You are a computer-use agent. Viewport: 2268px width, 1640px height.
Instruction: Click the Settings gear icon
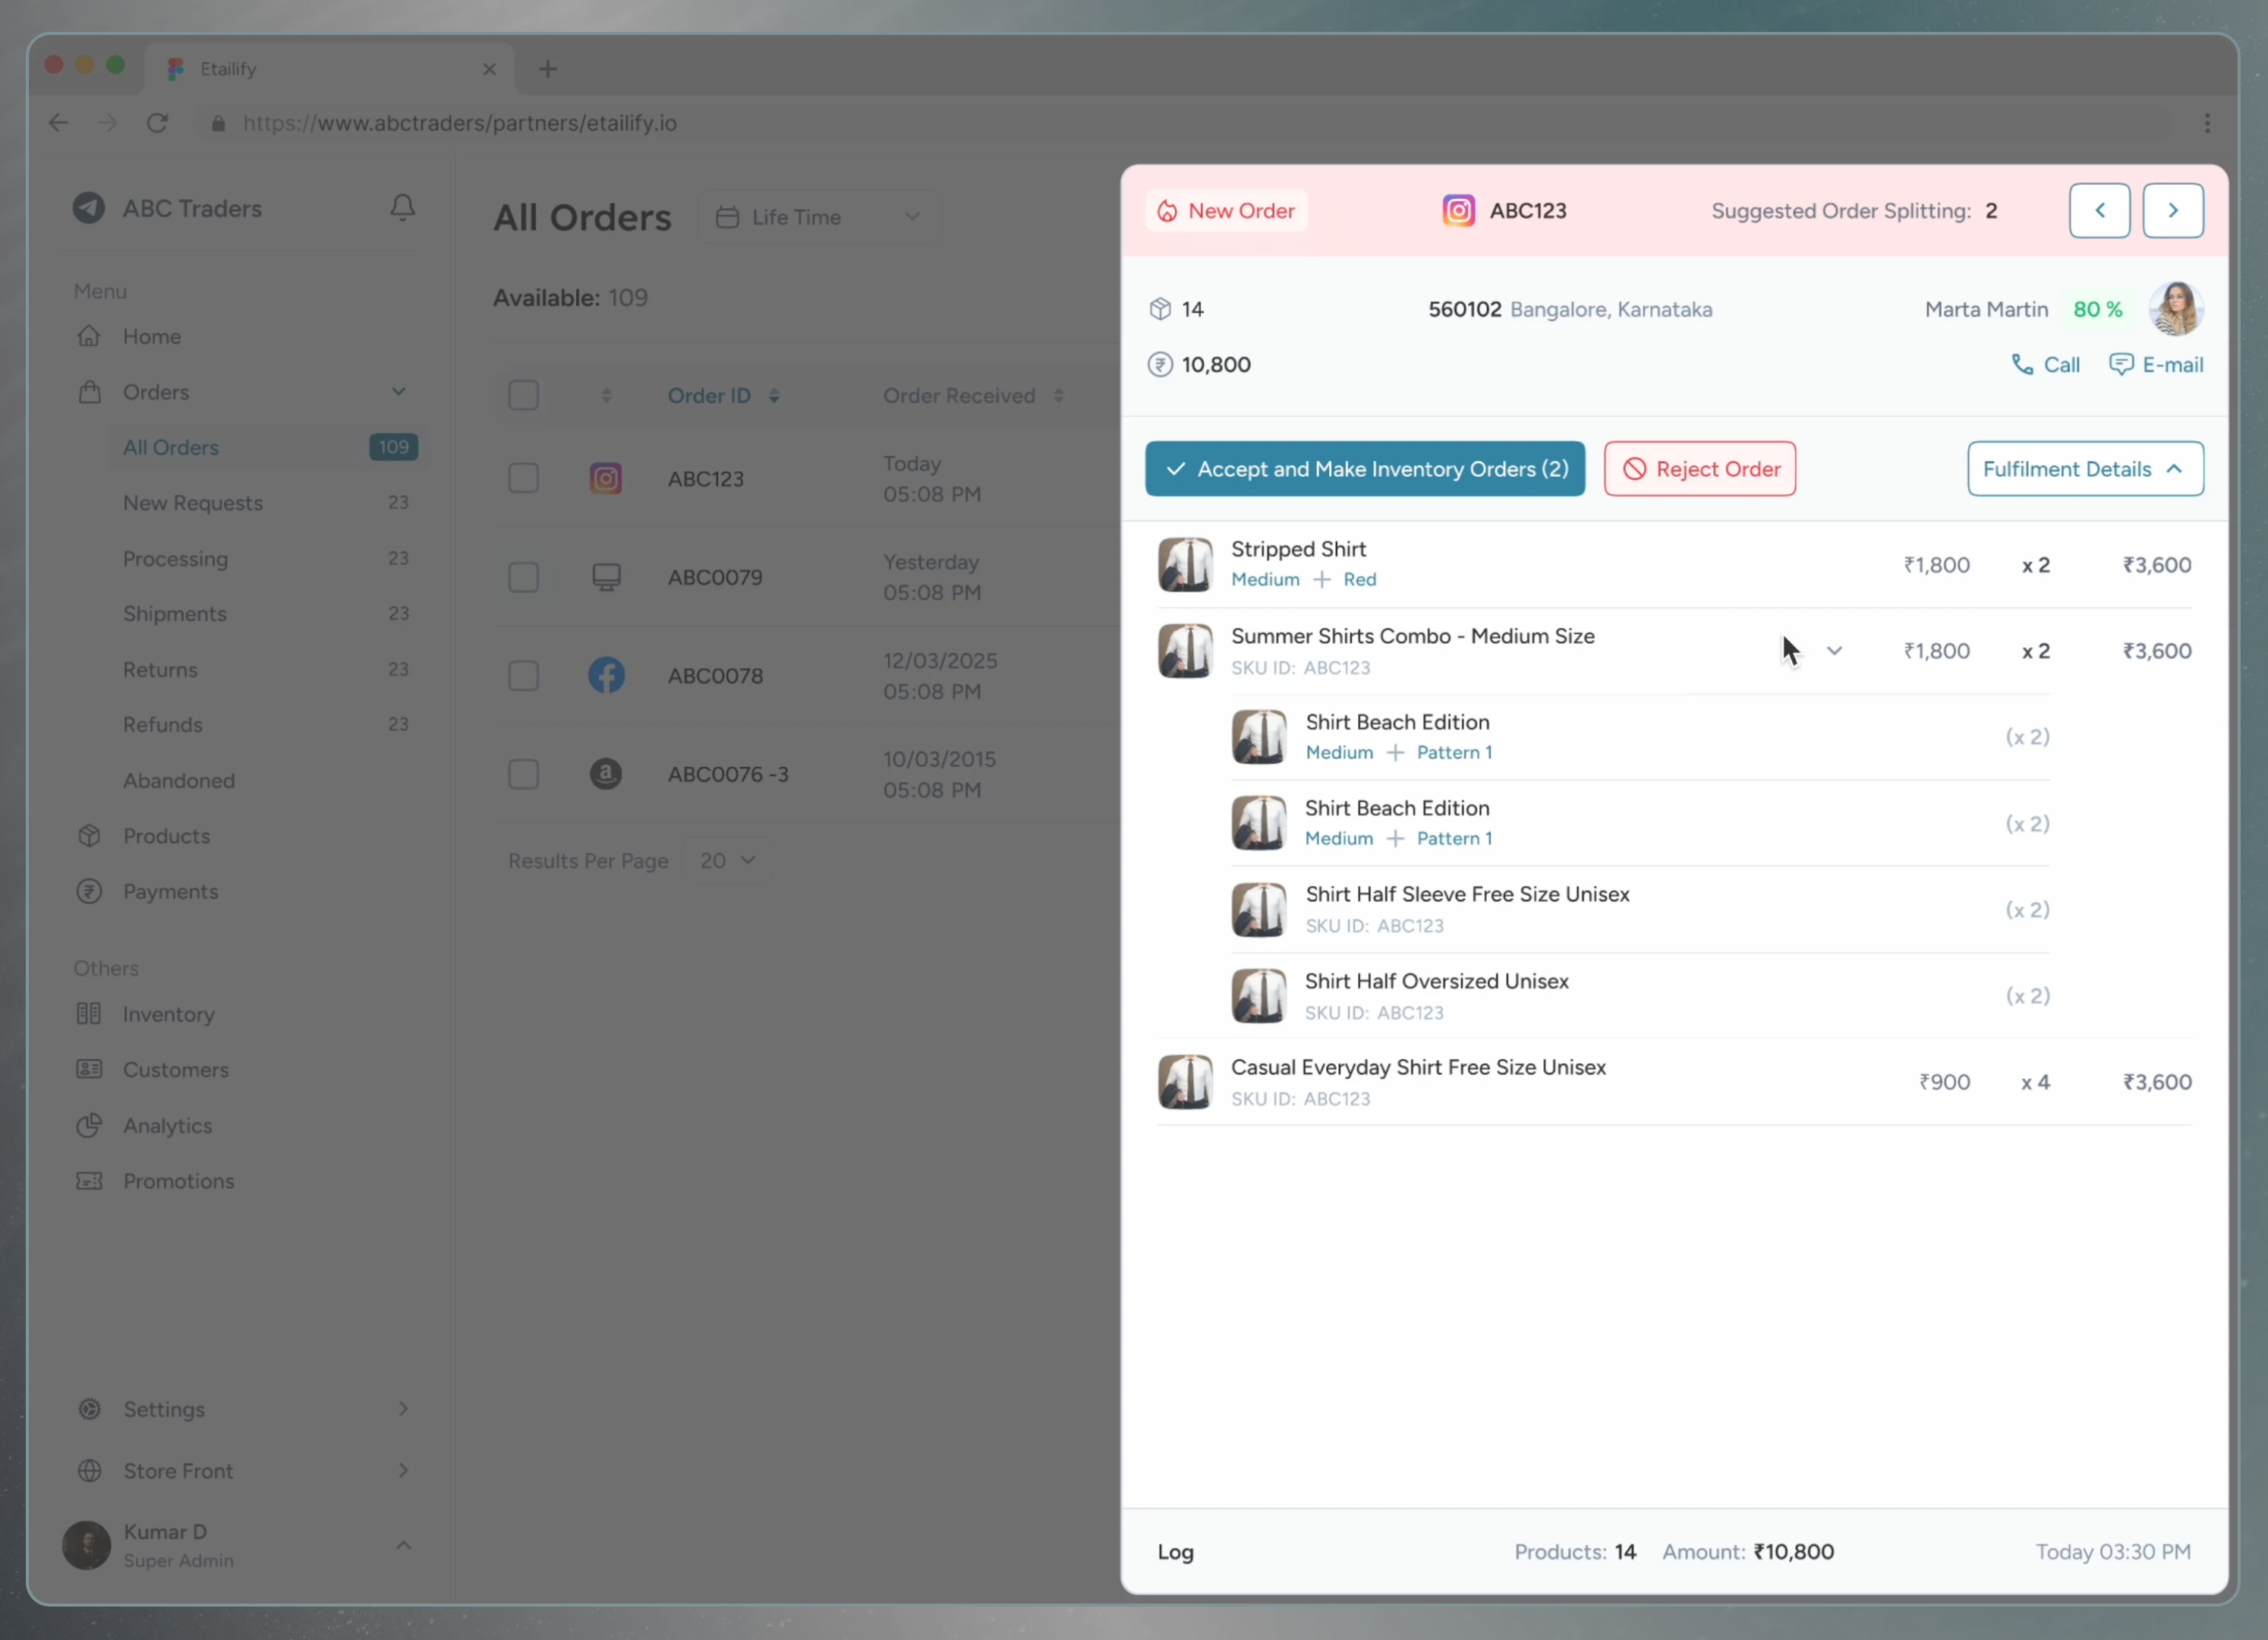pyautogui.click(x=90, y=1408)
